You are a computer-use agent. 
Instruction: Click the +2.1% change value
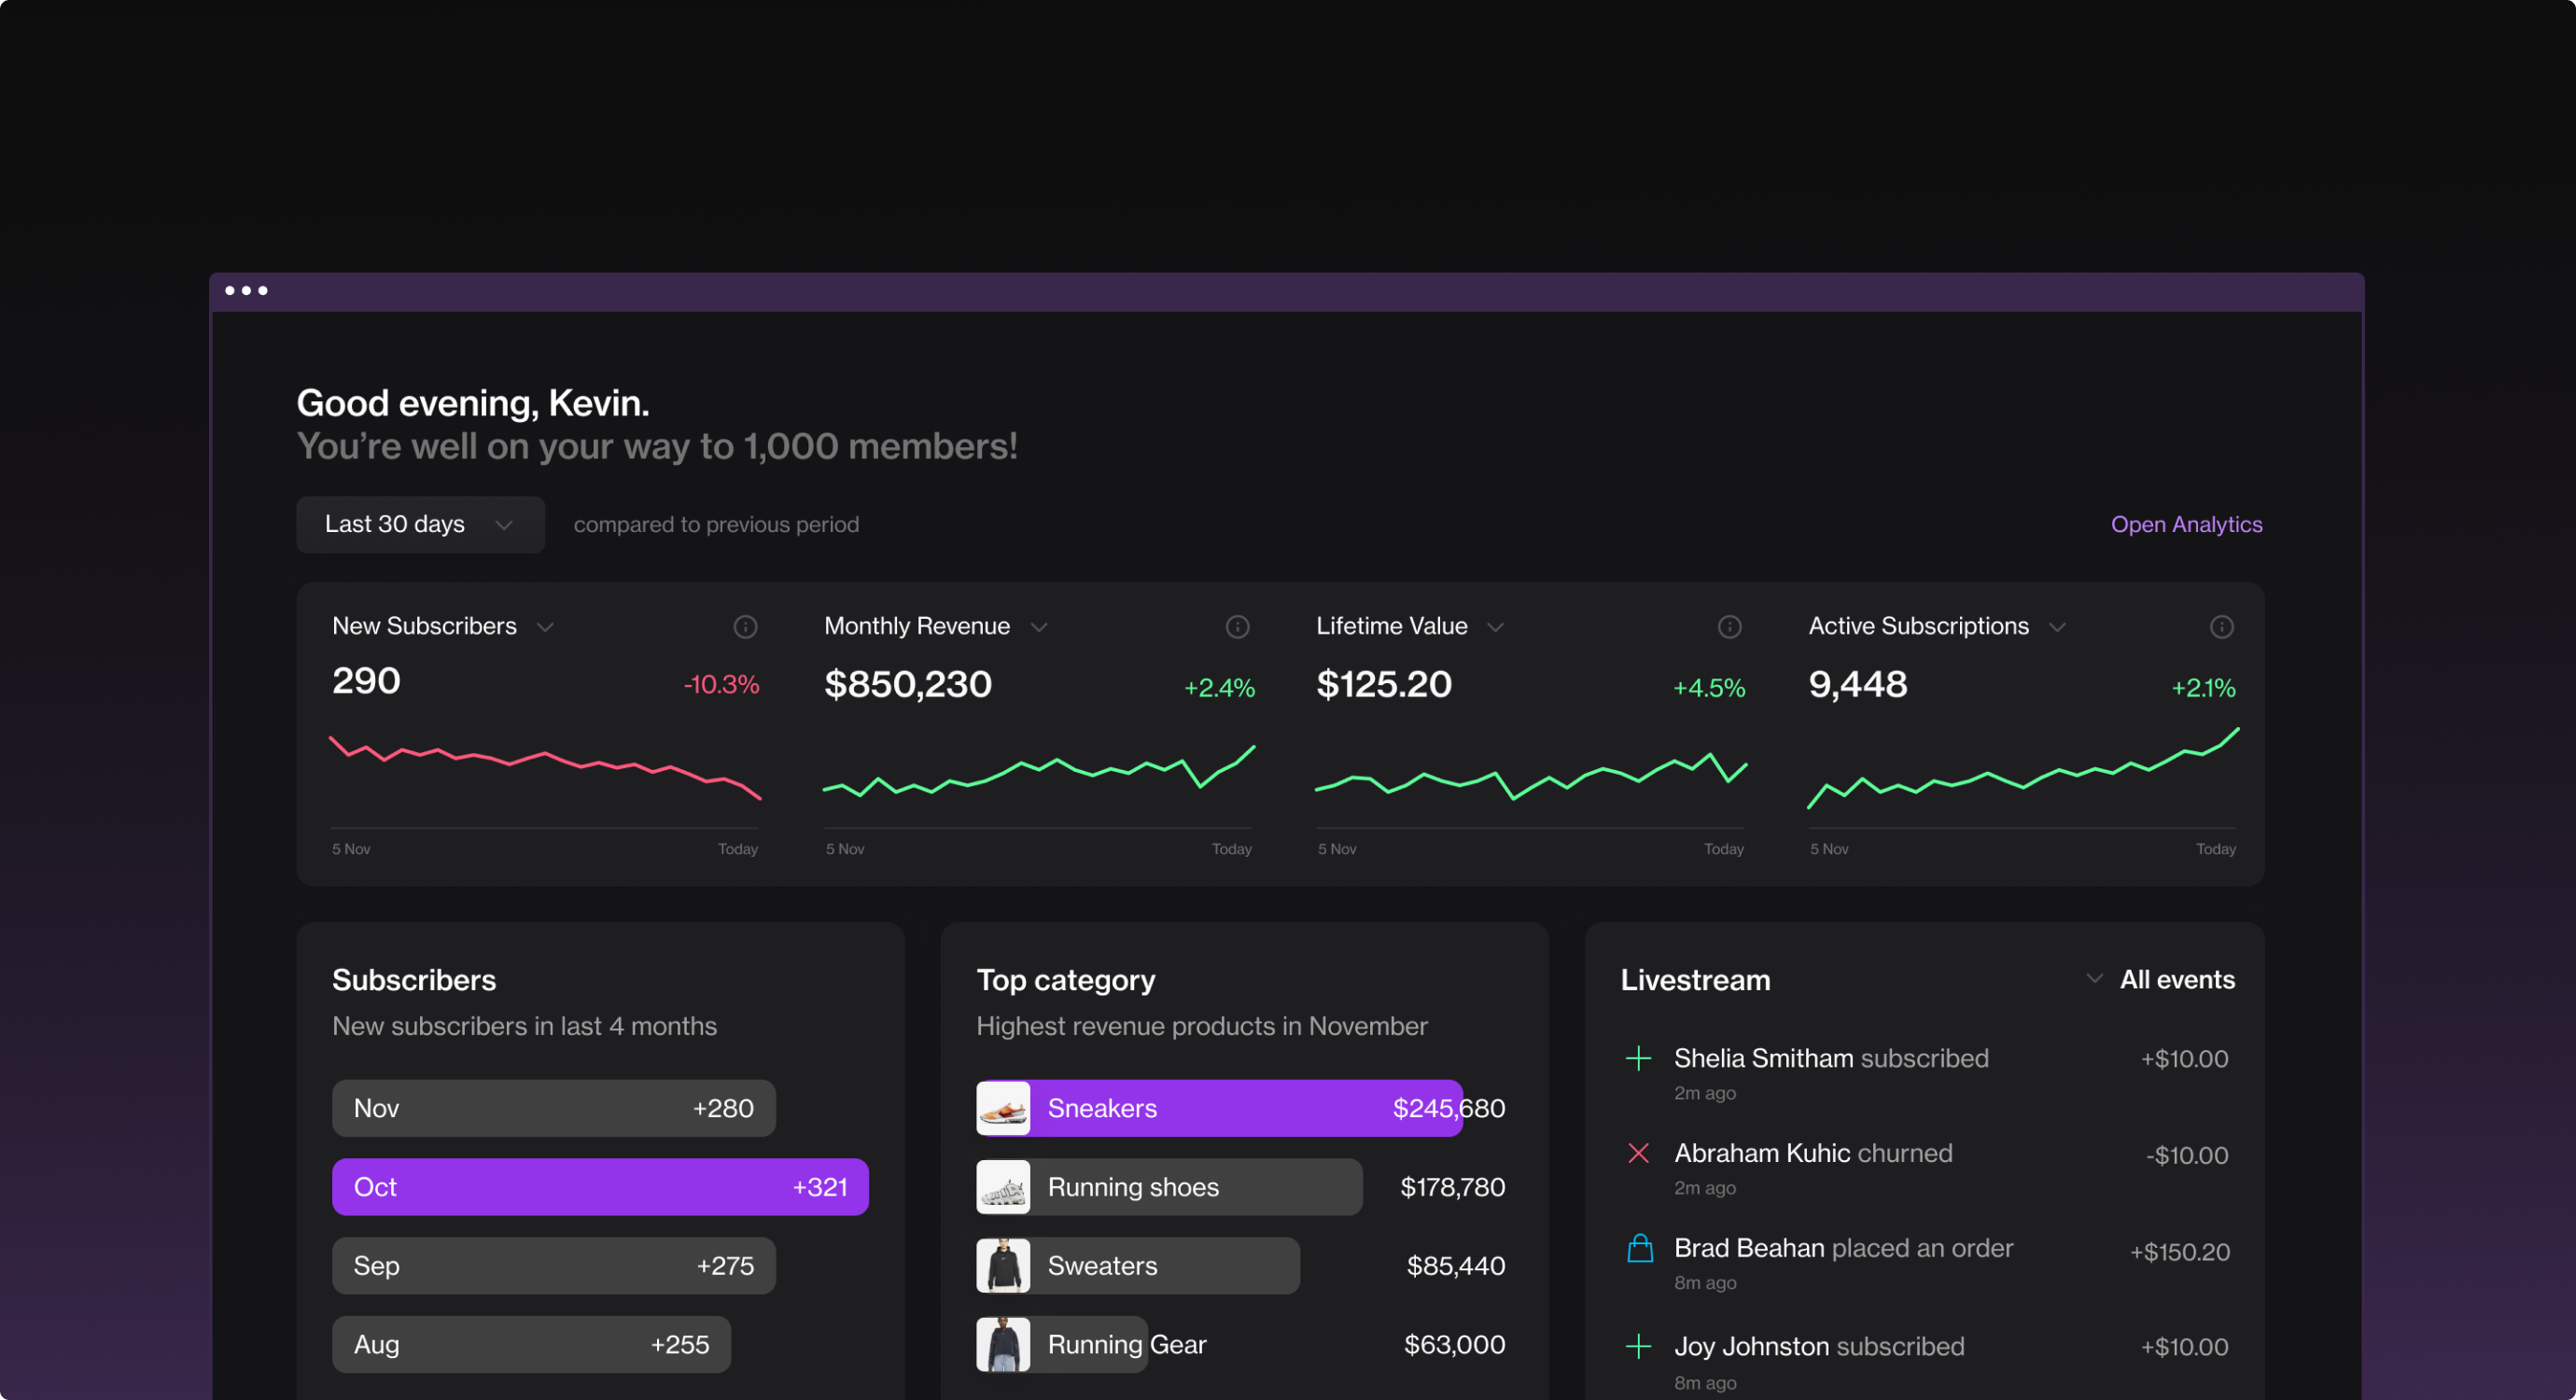pyautogui.click(x=2203, y=688)
